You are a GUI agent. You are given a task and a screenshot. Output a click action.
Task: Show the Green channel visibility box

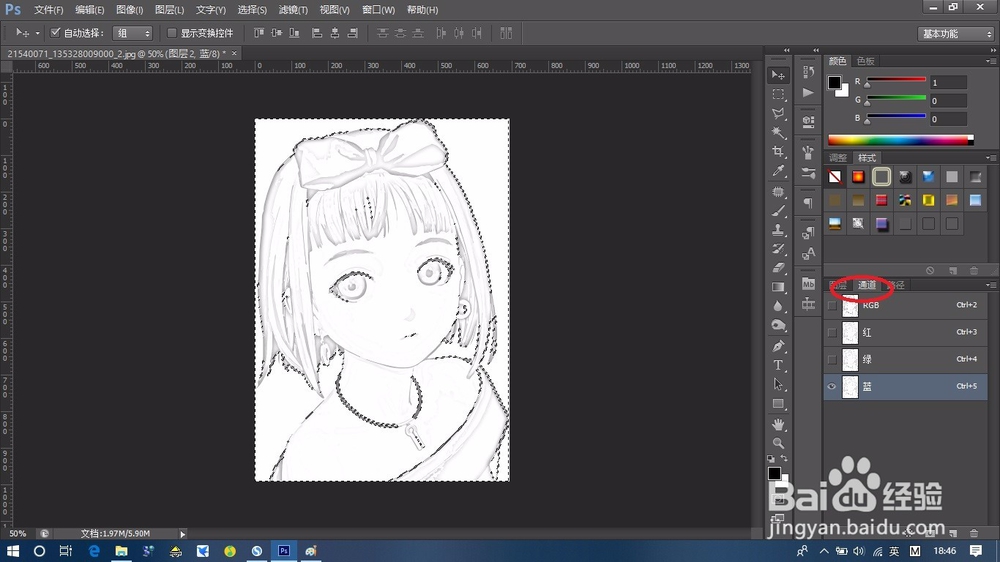tap(832, 360)
